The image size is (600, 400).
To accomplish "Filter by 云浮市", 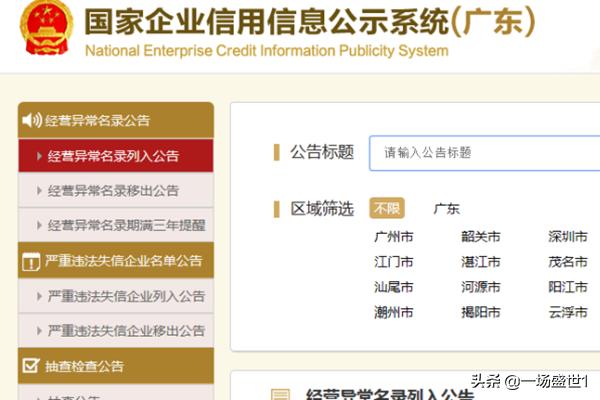I will pyautogui.click(x=568, y=312).
